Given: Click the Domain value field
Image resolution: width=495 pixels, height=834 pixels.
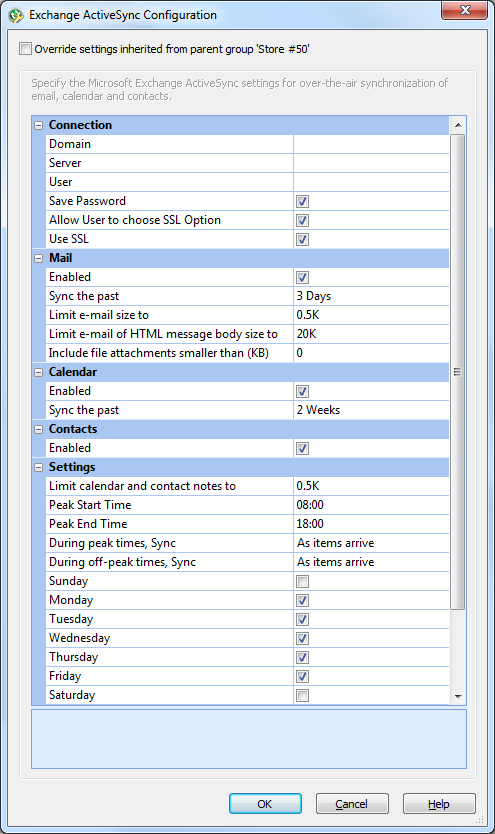Looking at the screenshot, I should (371, 144).
